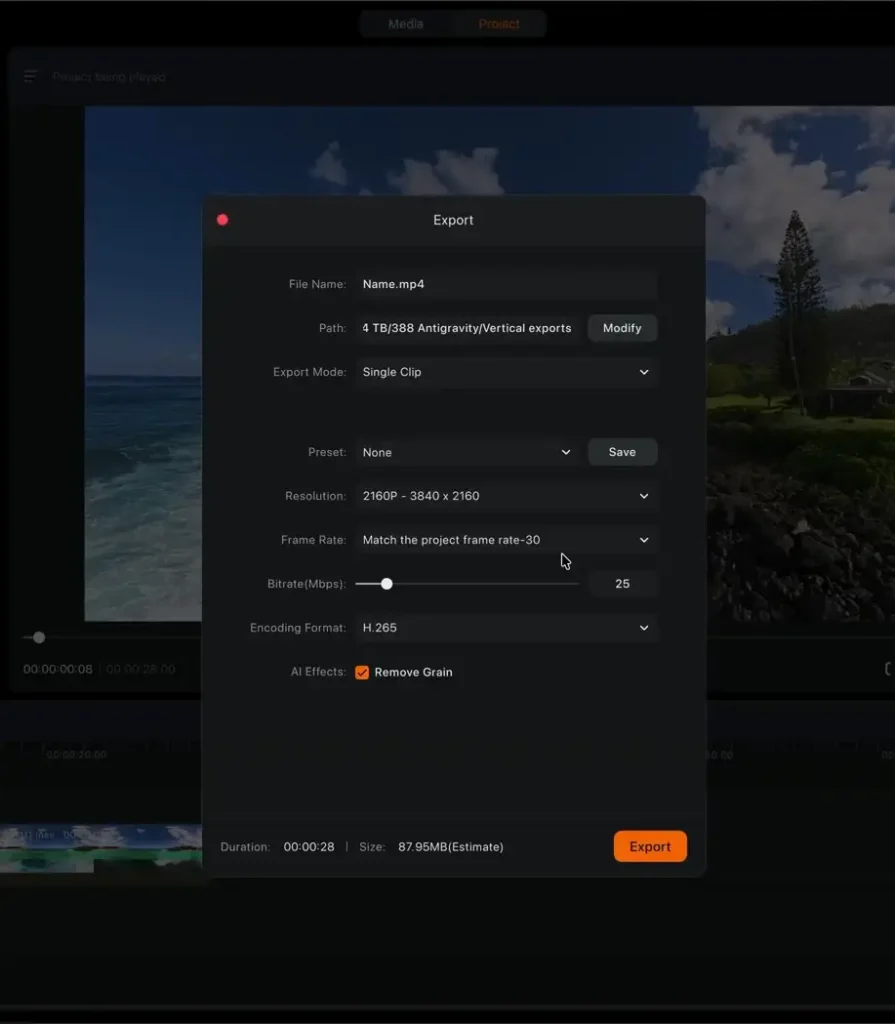Expand the Frame Rate dropdown
Image resolution: width=895 pixels, height=1024 pixels.
pos(506,540)
